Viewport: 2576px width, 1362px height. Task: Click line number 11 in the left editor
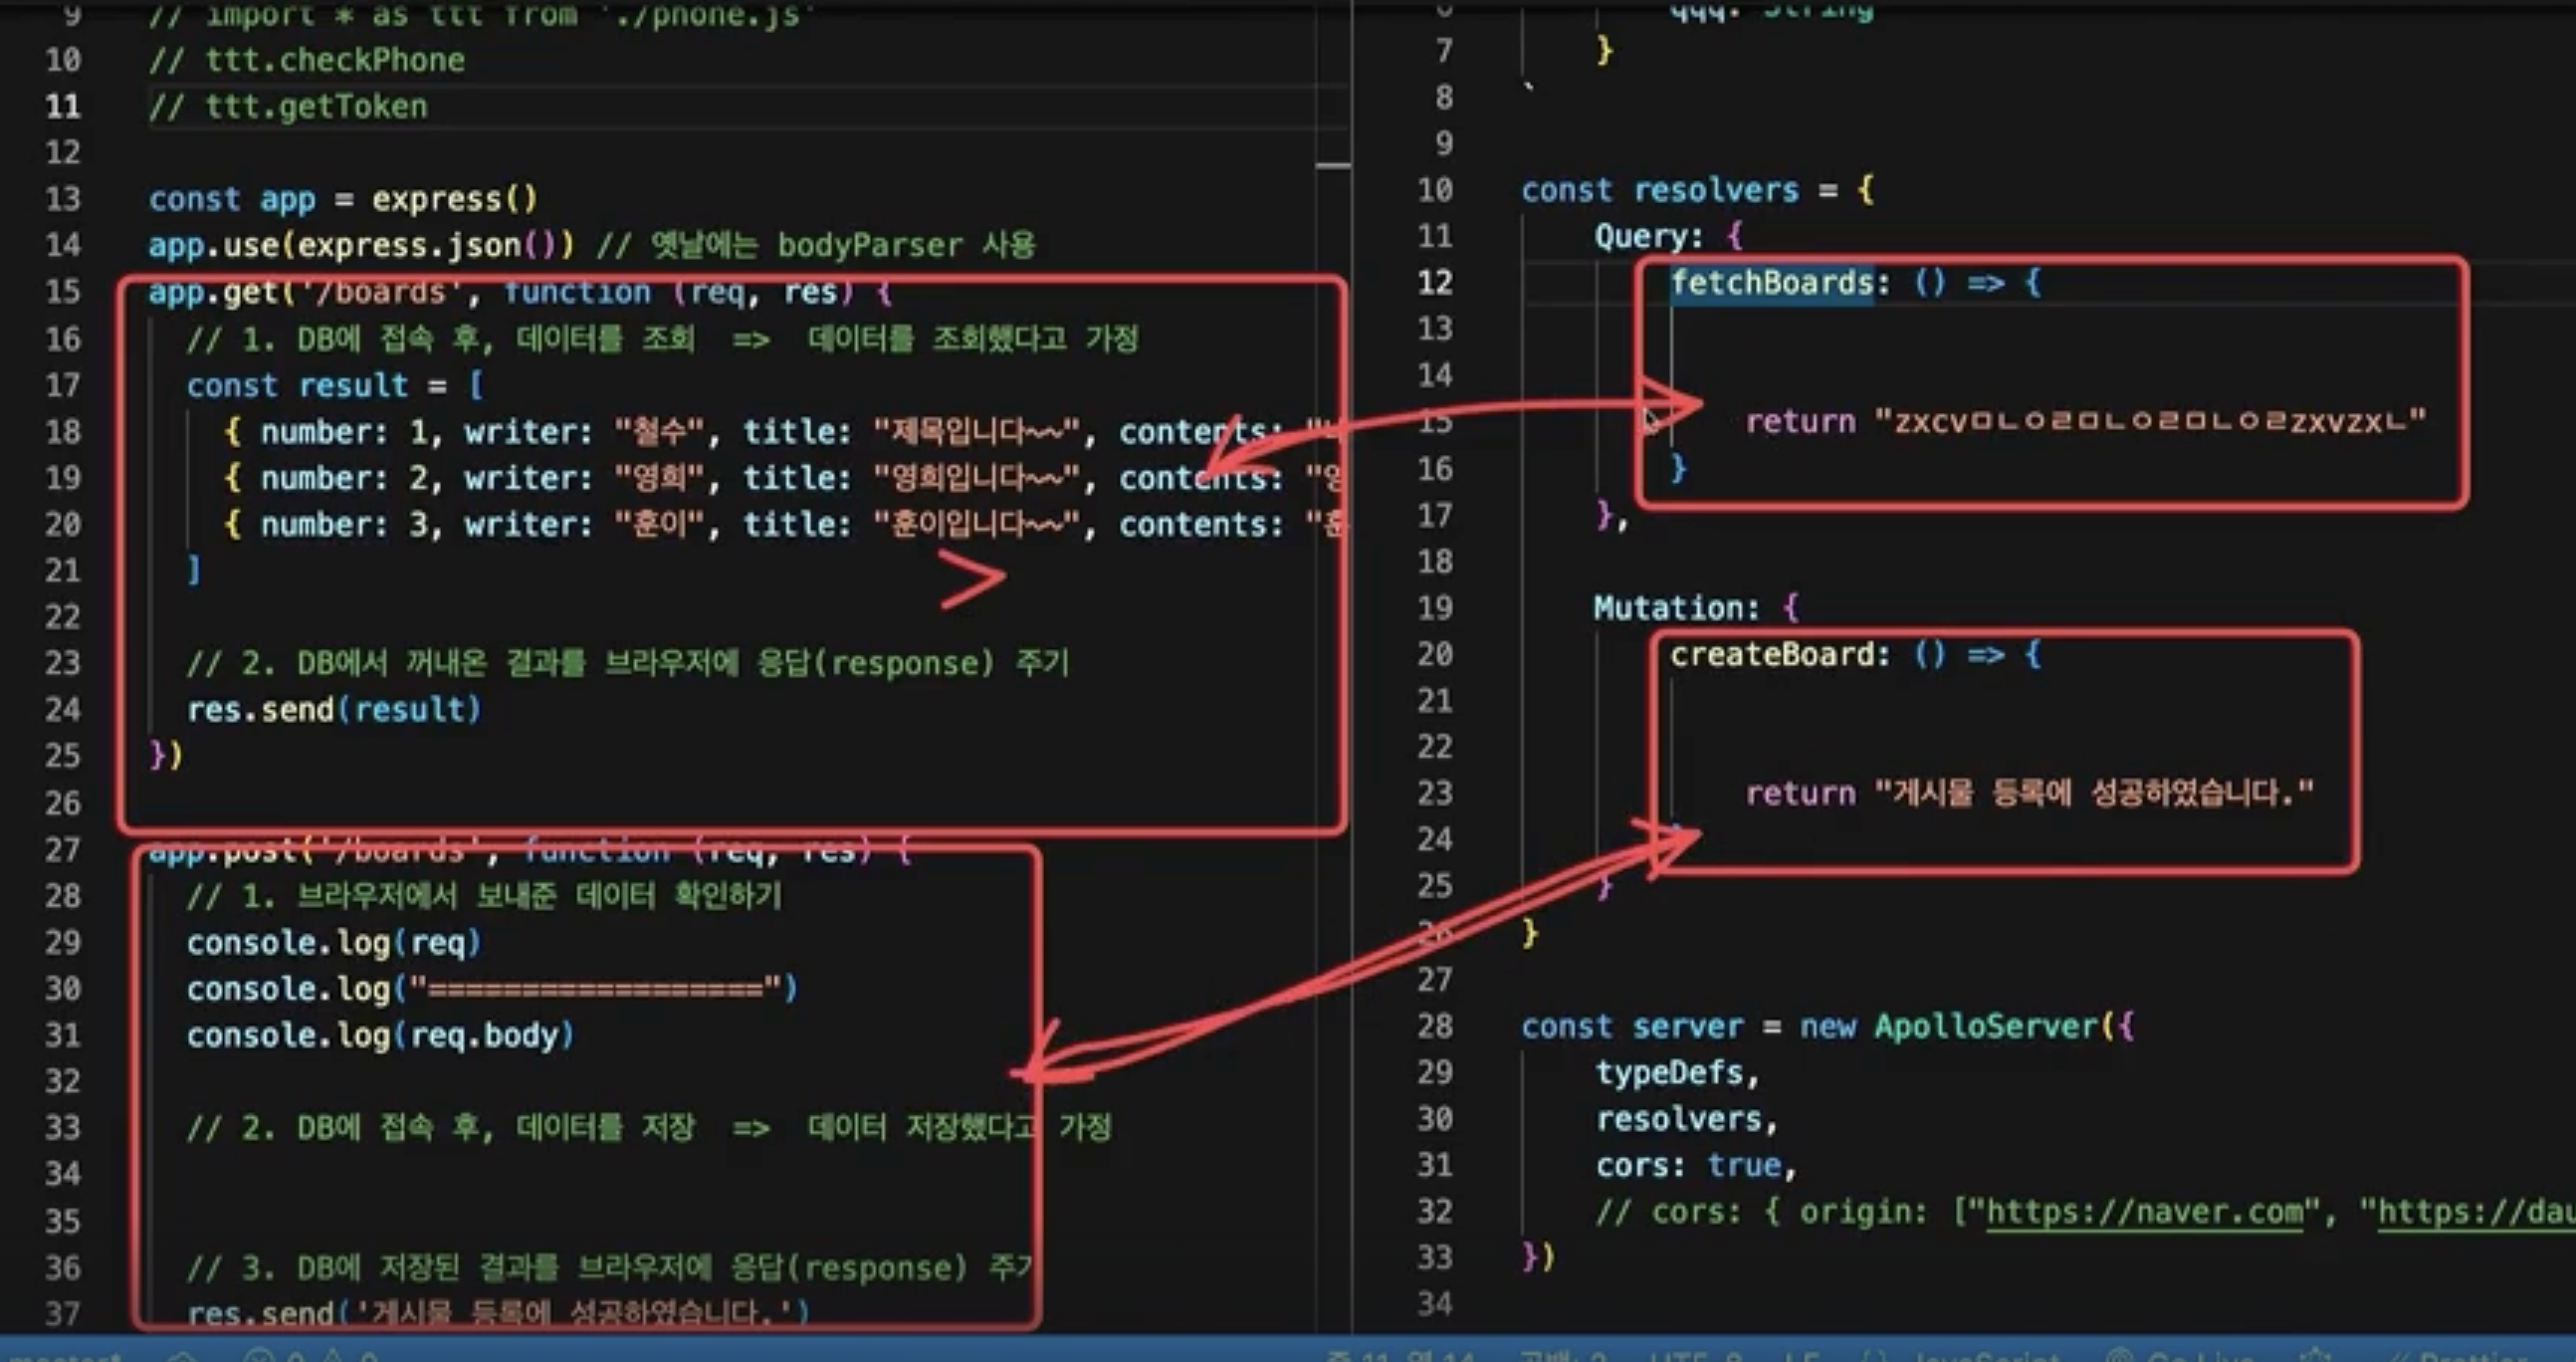coord(62,106)
